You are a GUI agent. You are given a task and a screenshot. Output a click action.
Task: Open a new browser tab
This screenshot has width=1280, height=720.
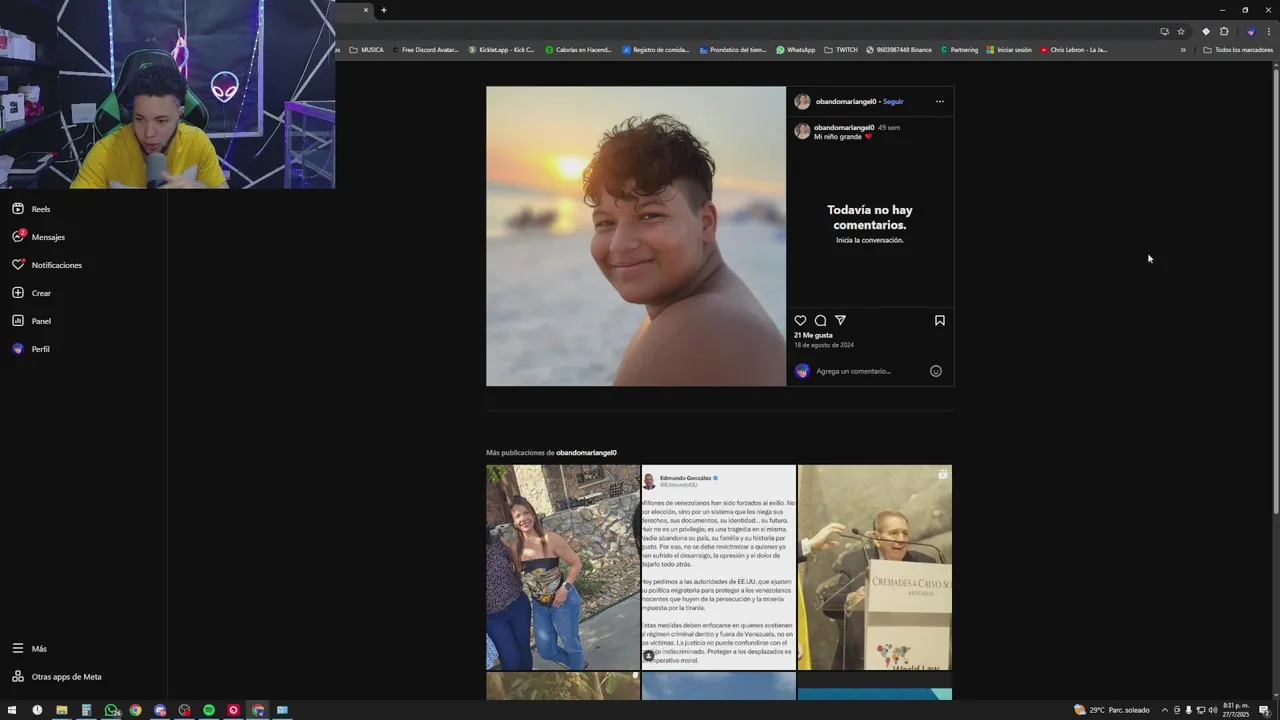[x=383, y=10]
